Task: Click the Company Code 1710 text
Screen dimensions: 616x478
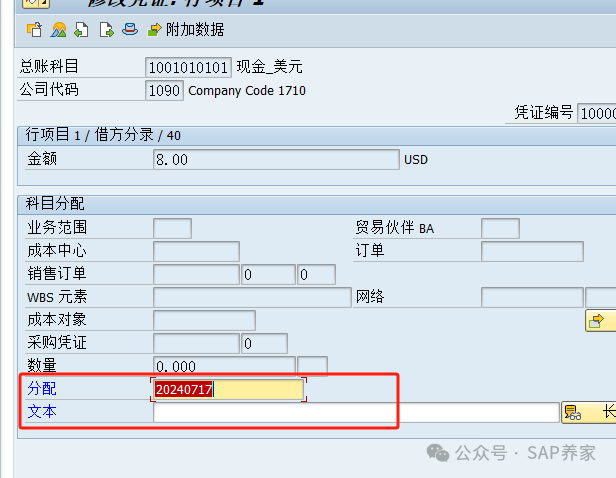Action: tap(247, 91)
